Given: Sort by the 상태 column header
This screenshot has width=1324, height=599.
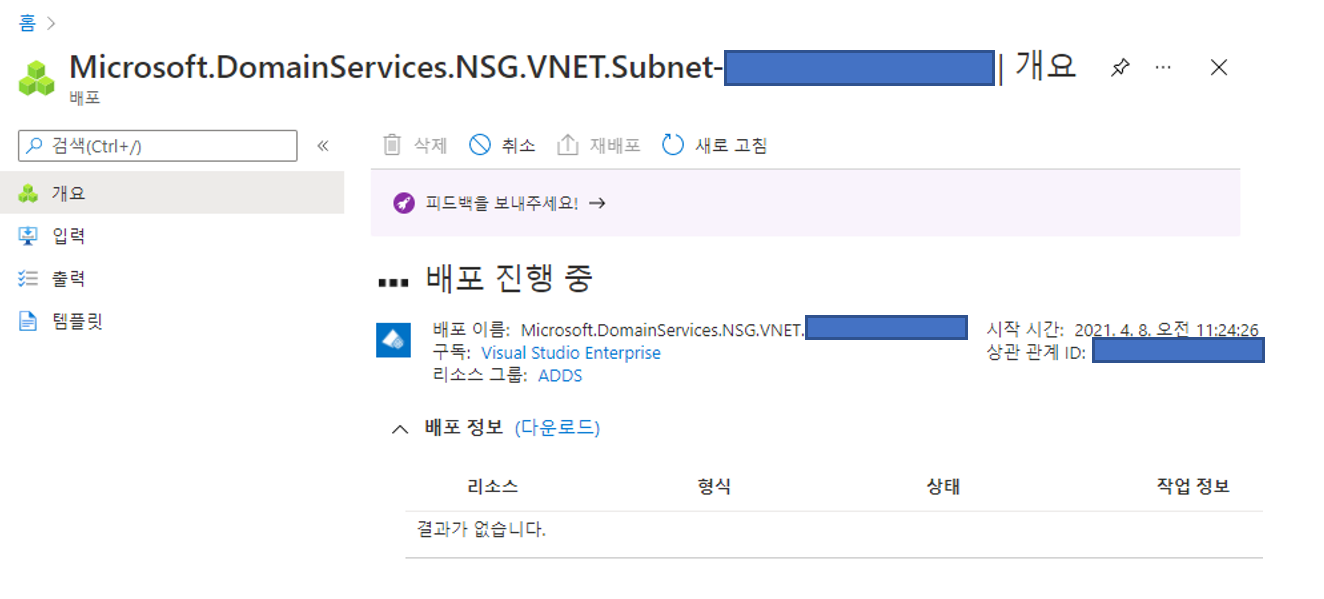Looking at the screenshot, I should pyautogui.click(x=943, y=487).
